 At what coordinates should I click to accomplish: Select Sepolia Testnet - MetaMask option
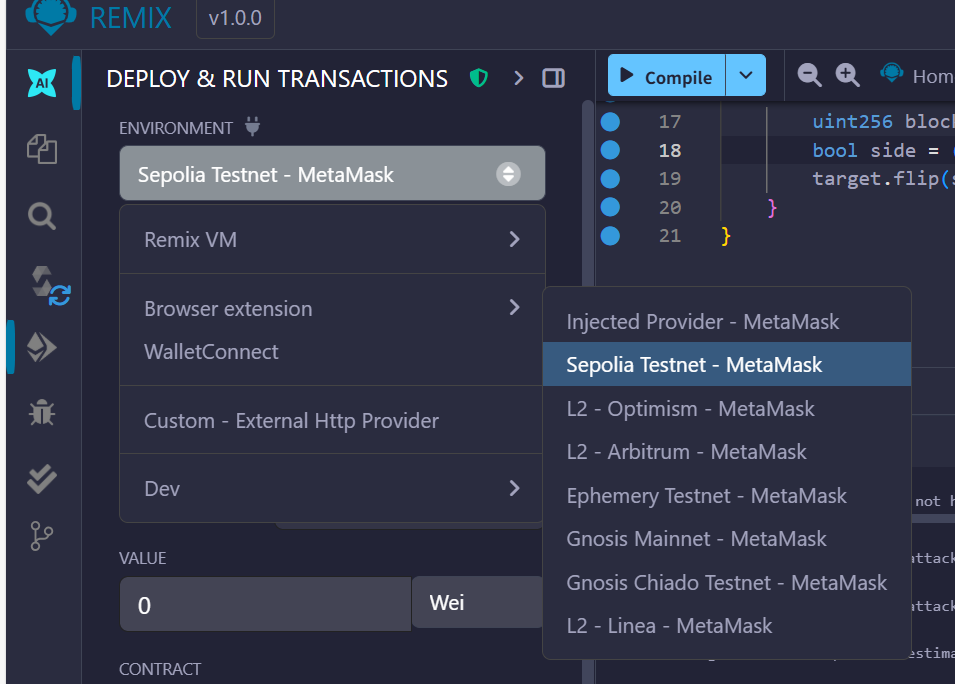click(727, 364)
